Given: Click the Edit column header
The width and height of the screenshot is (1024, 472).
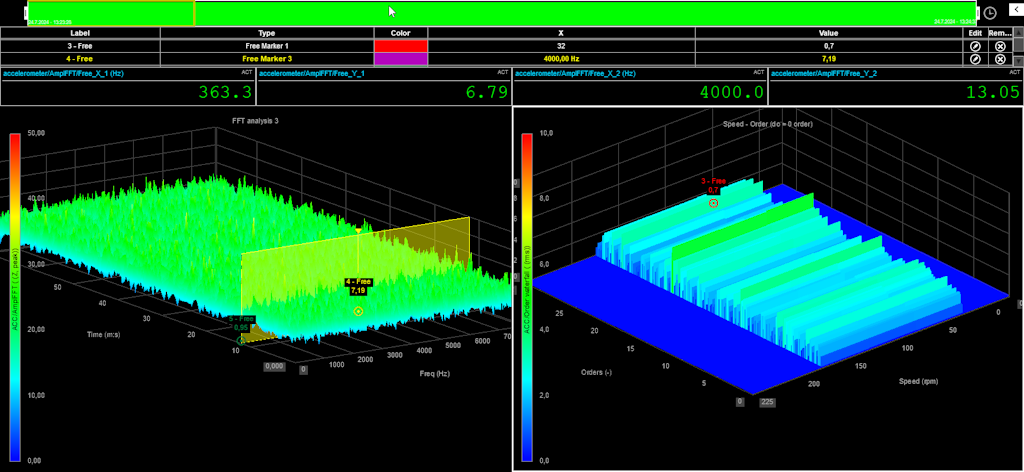Looking at the screenshot, I should click(974, 33).
